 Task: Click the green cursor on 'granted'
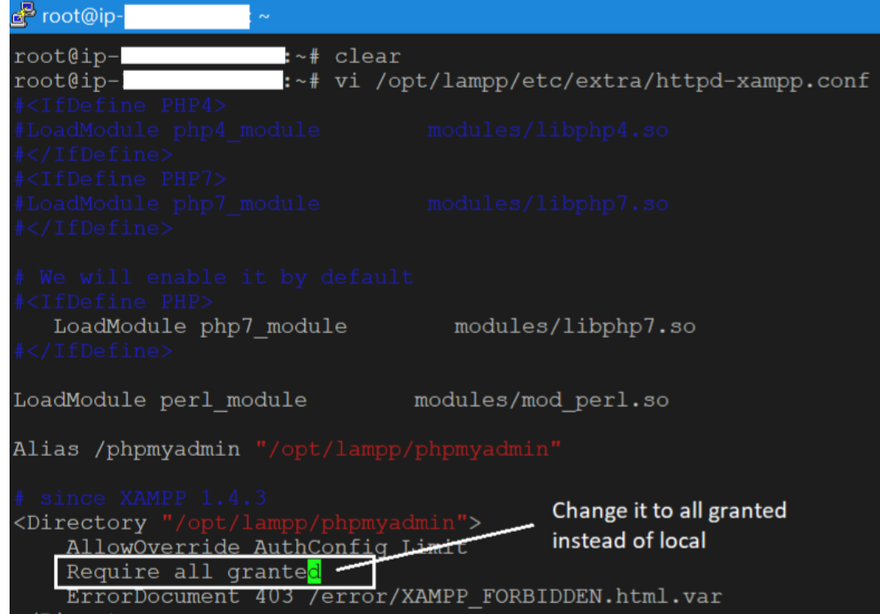[314, 572]
